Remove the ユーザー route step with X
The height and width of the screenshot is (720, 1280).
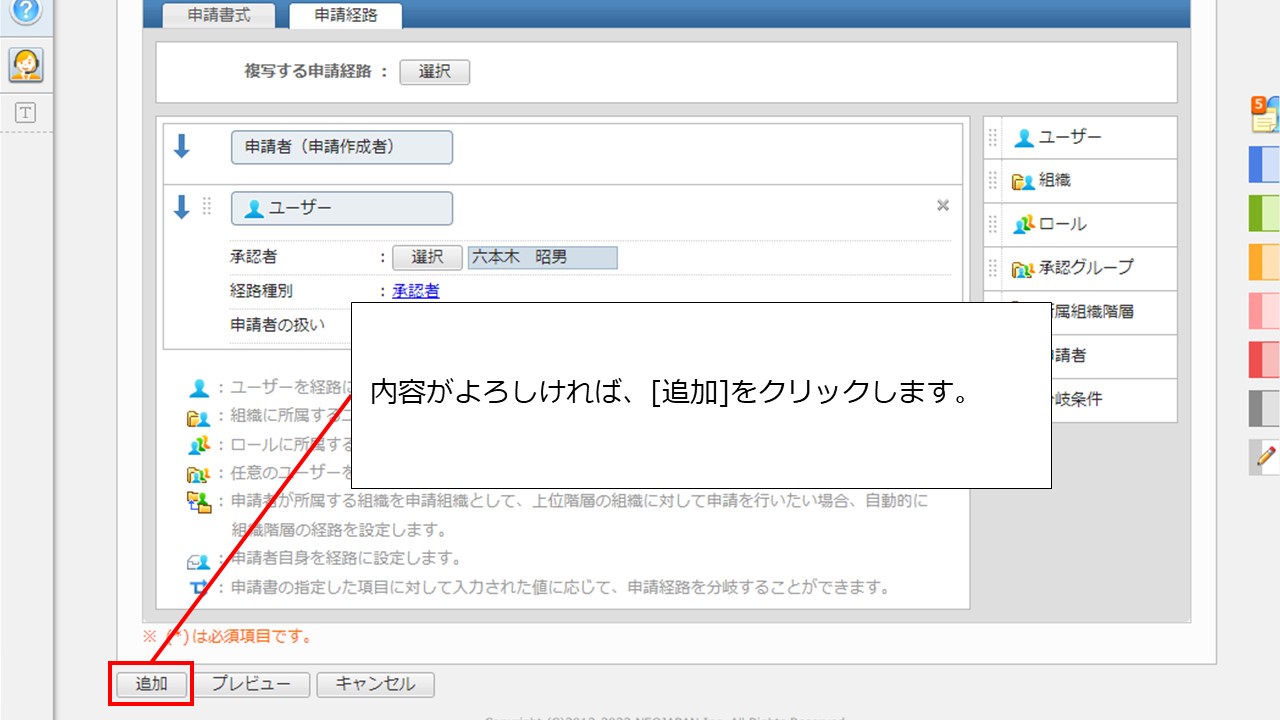click(942, 205)
